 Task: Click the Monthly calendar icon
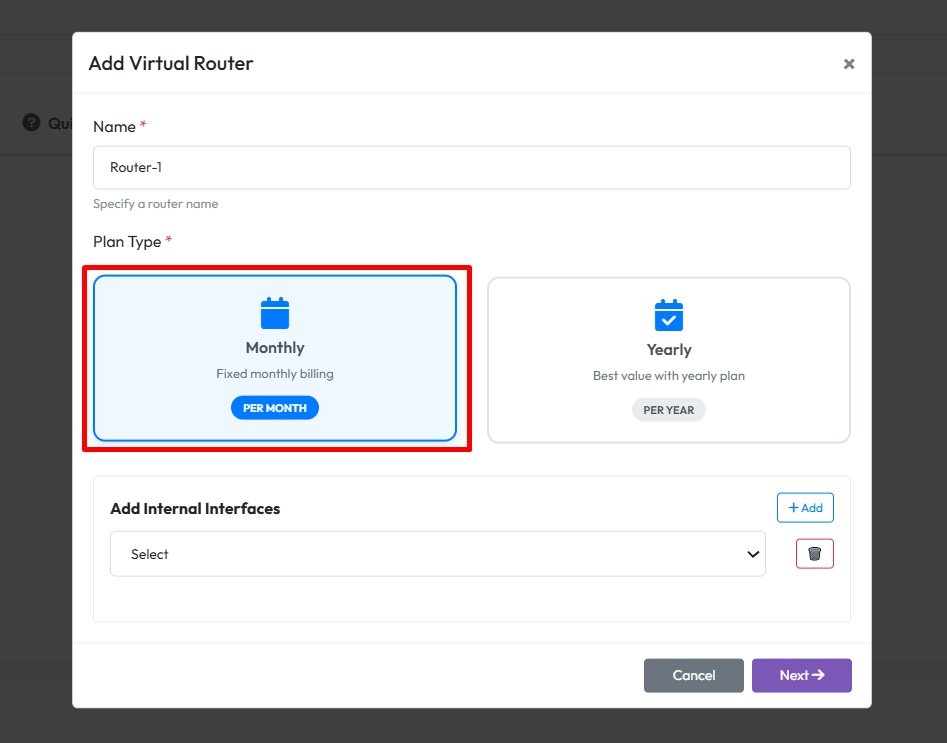(x=275, y=314)
